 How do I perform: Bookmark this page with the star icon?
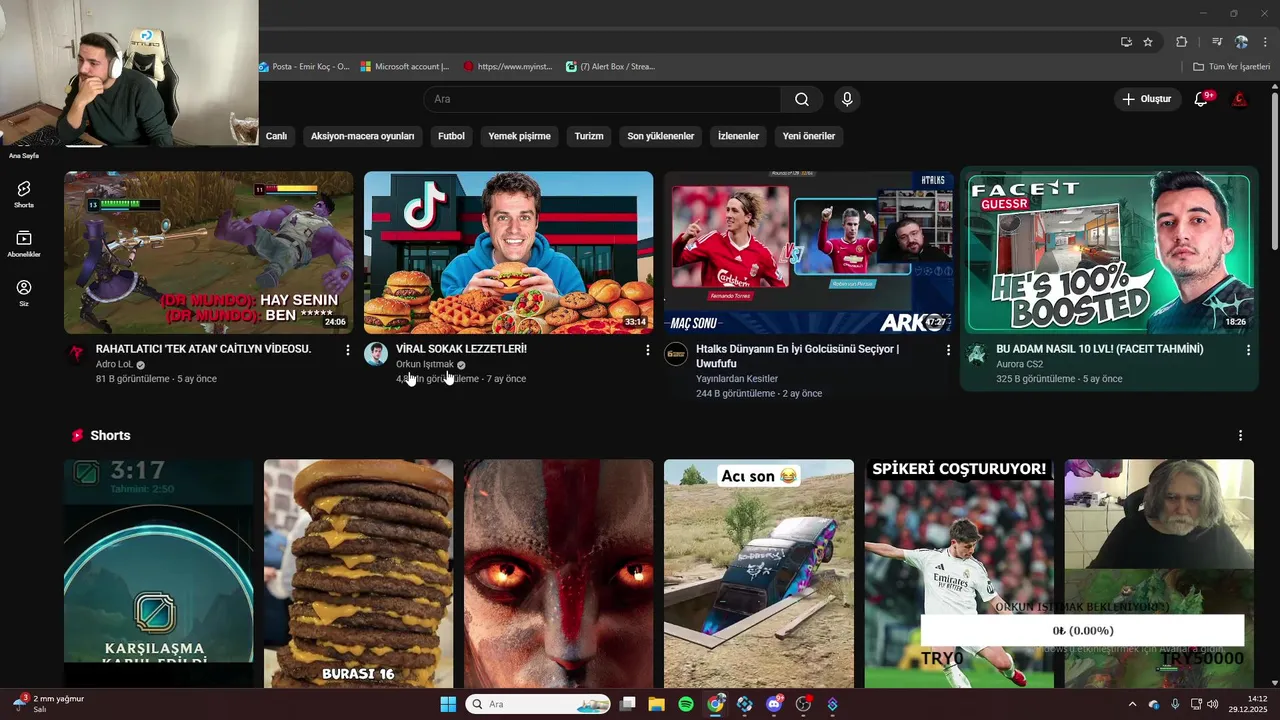tap(1148, 42)
